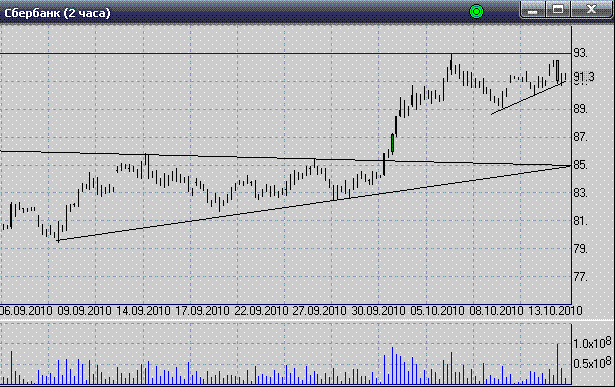The image size is (615, 387).
Task: Click the date label 14.09.2010
Action: [143, 311]
